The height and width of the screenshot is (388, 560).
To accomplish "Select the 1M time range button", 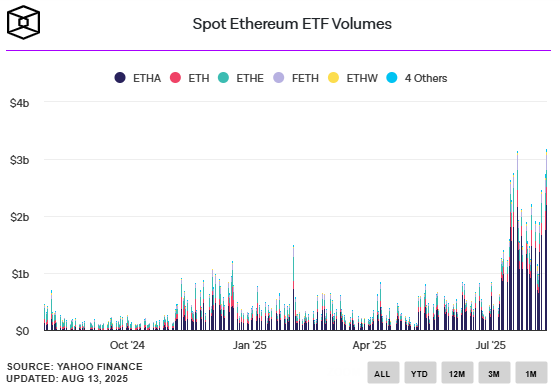I will (x=531, y=373).
